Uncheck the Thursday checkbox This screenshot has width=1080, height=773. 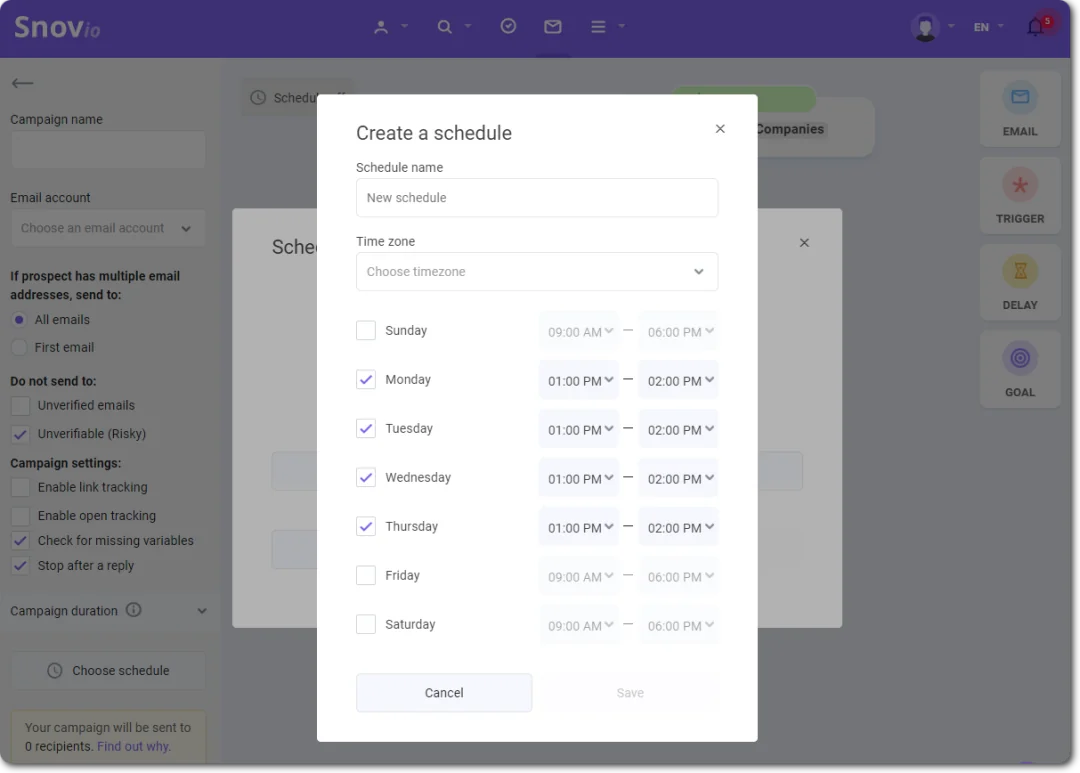366,526
